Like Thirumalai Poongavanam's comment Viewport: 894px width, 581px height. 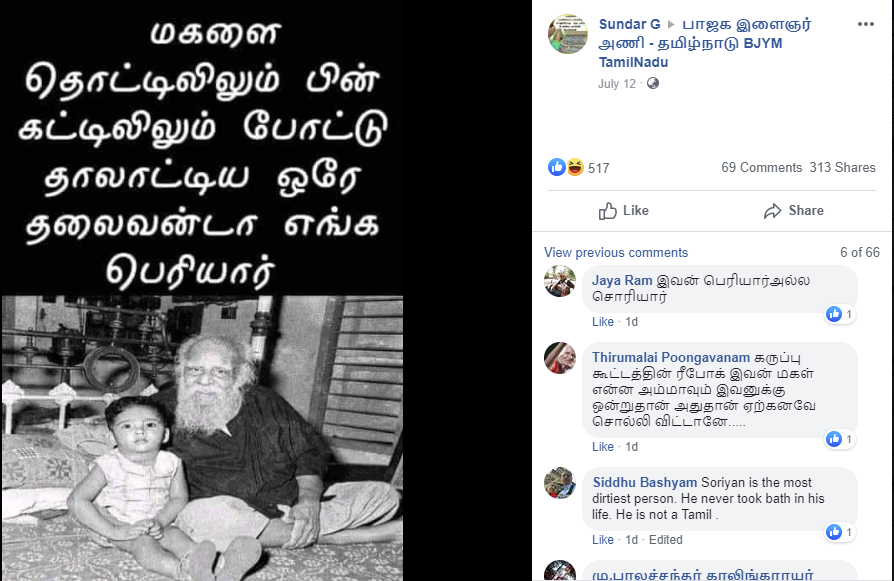pos(602,447)
